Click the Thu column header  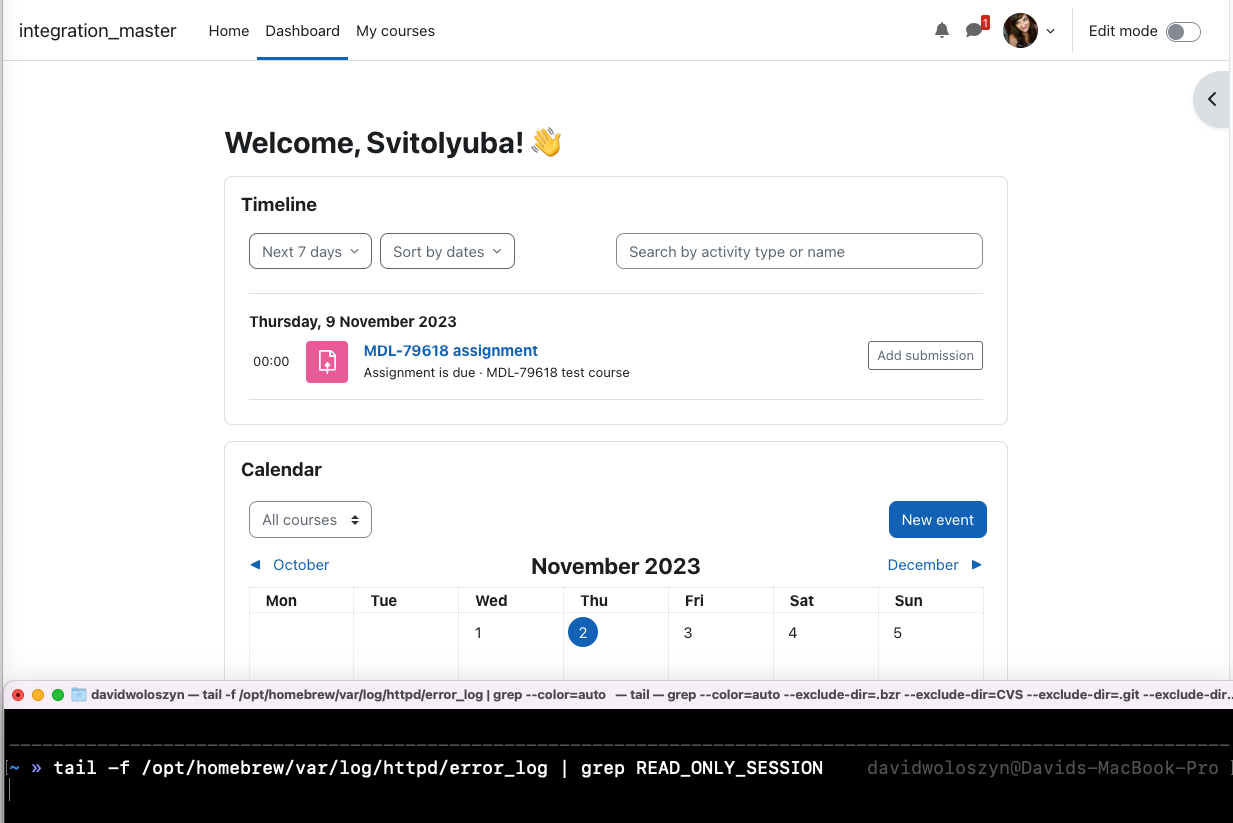tap(594, 601)
